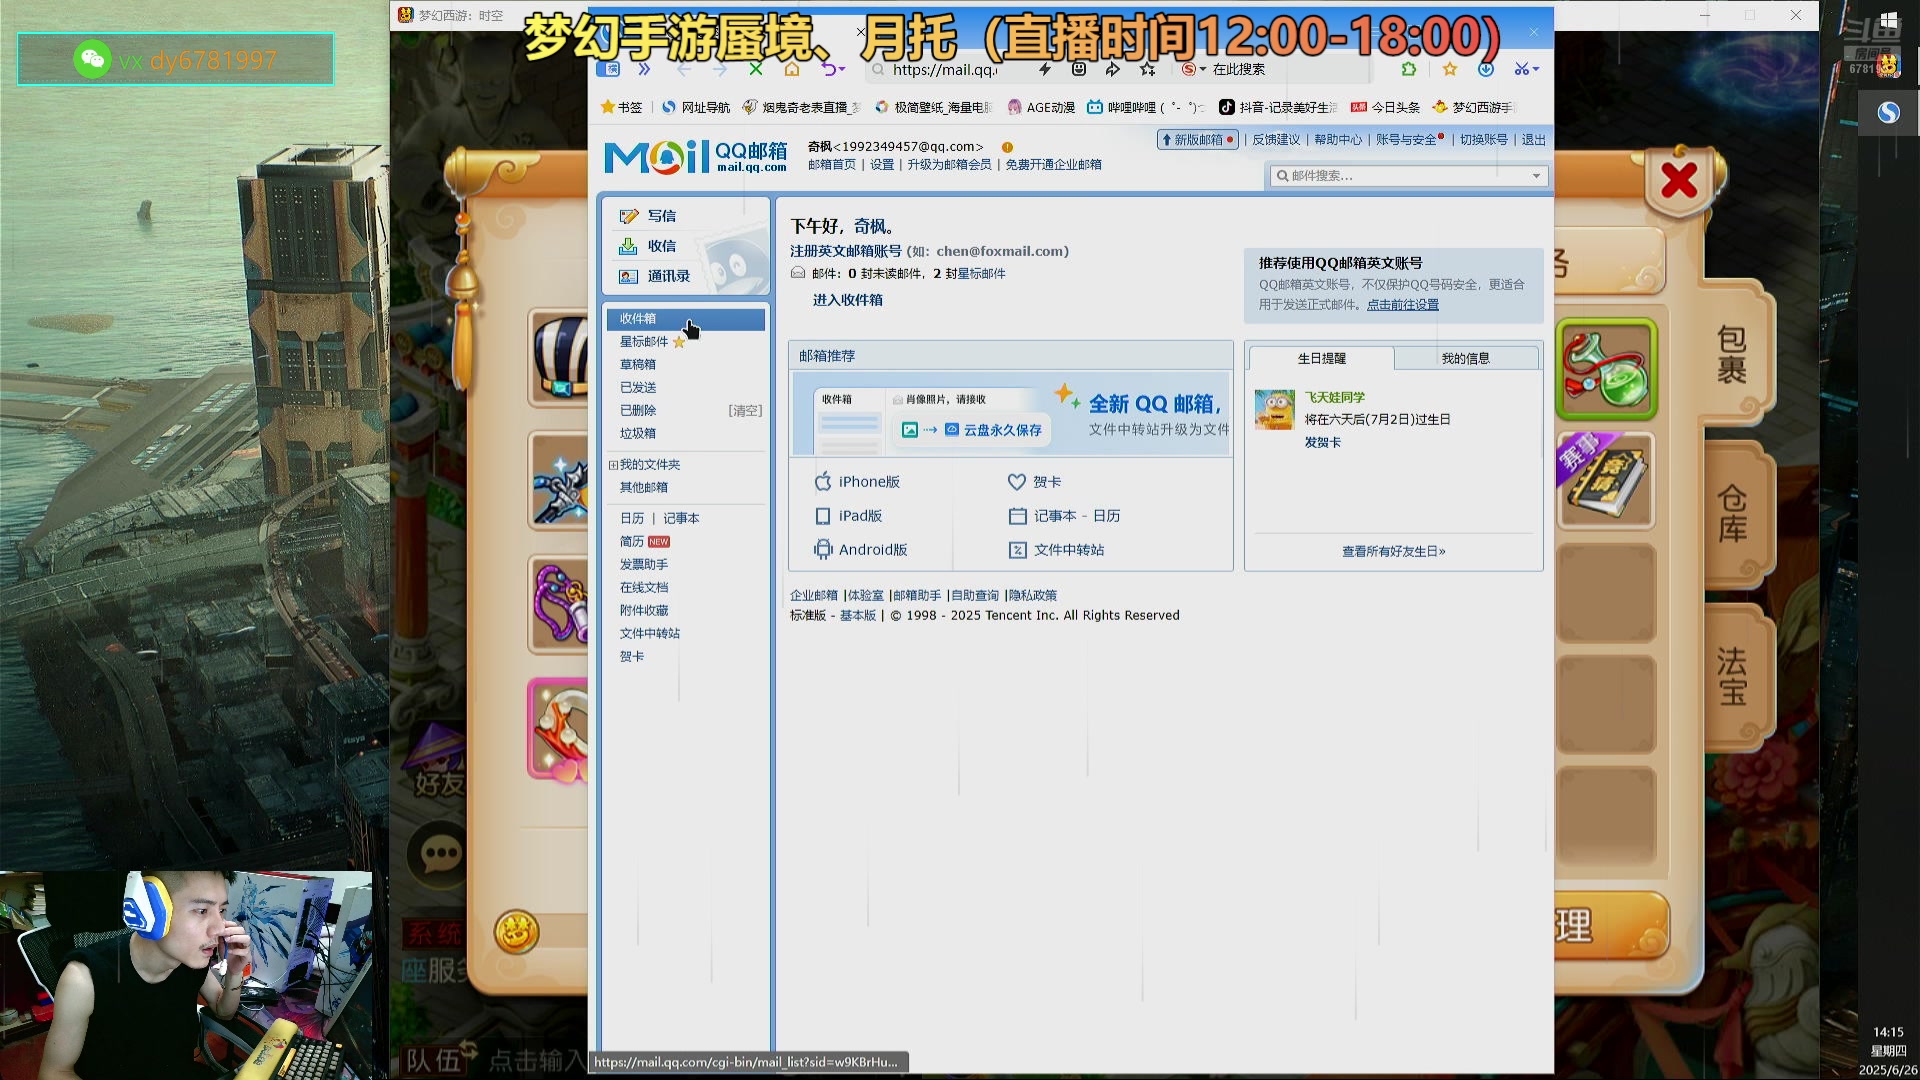1920x1080 pixels.
Task: Click the blue download manager icon
Action: tap(1486, 69)
